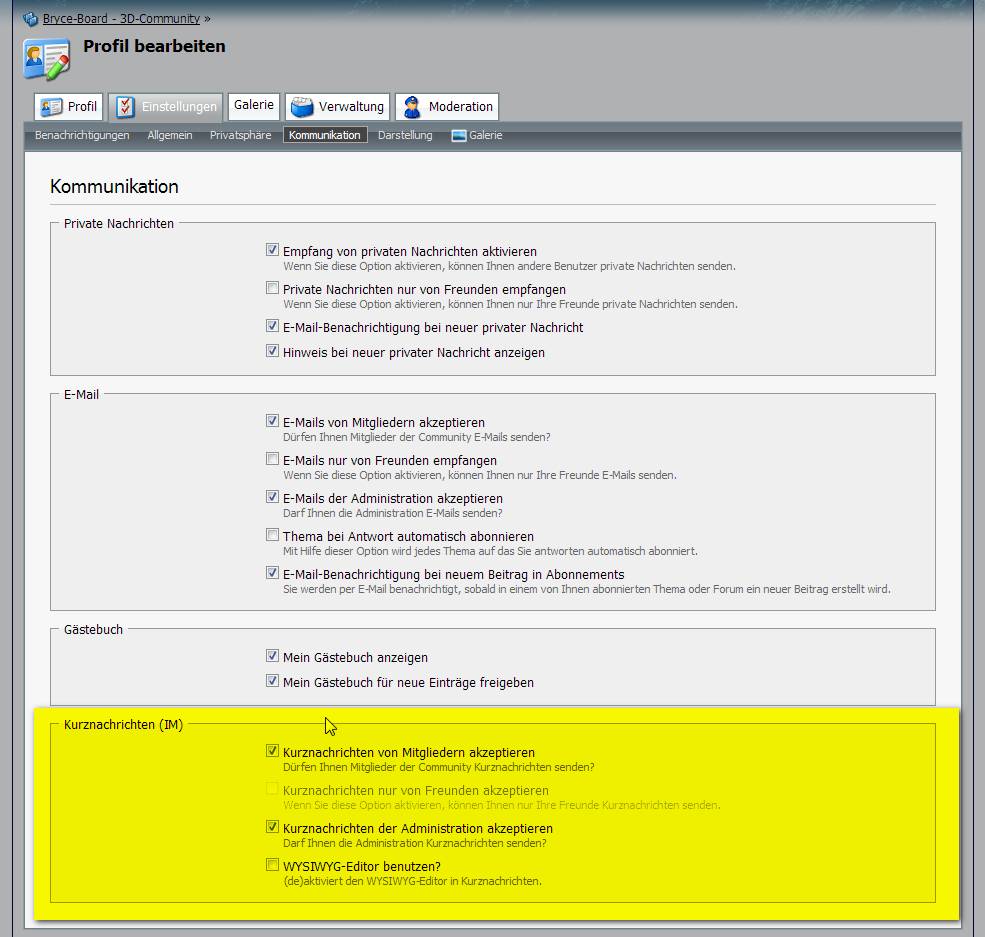Click the Kurznachrichten (IM) group label
The width and height of the screenshot is (985, 937).
(x=123, y=725)
